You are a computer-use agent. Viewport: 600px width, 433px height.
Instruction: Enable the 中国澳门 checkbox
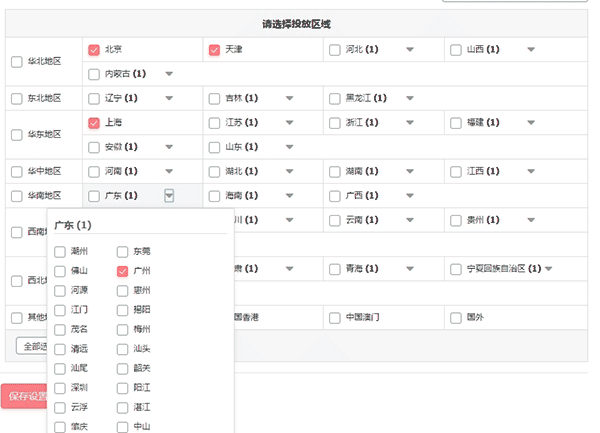pyautogui.click(x=334, y=318)
